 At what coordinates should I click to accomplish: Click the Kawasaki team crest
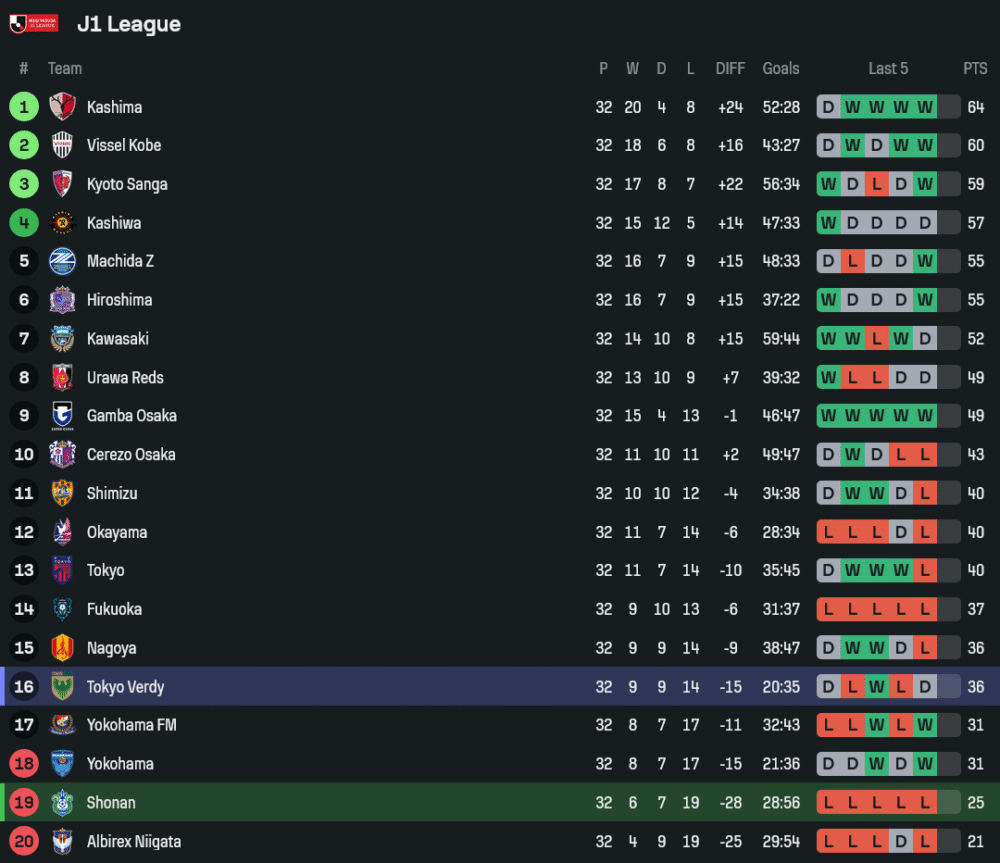coord(62,339)
